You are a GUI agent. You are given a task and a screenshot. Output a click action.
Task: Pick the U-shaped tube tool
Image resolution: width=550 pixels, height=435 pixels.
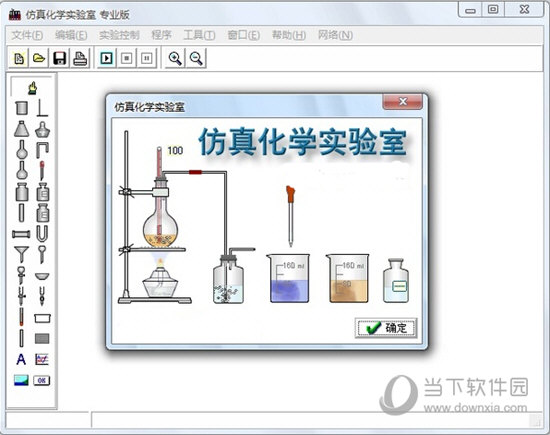[42, 234]
